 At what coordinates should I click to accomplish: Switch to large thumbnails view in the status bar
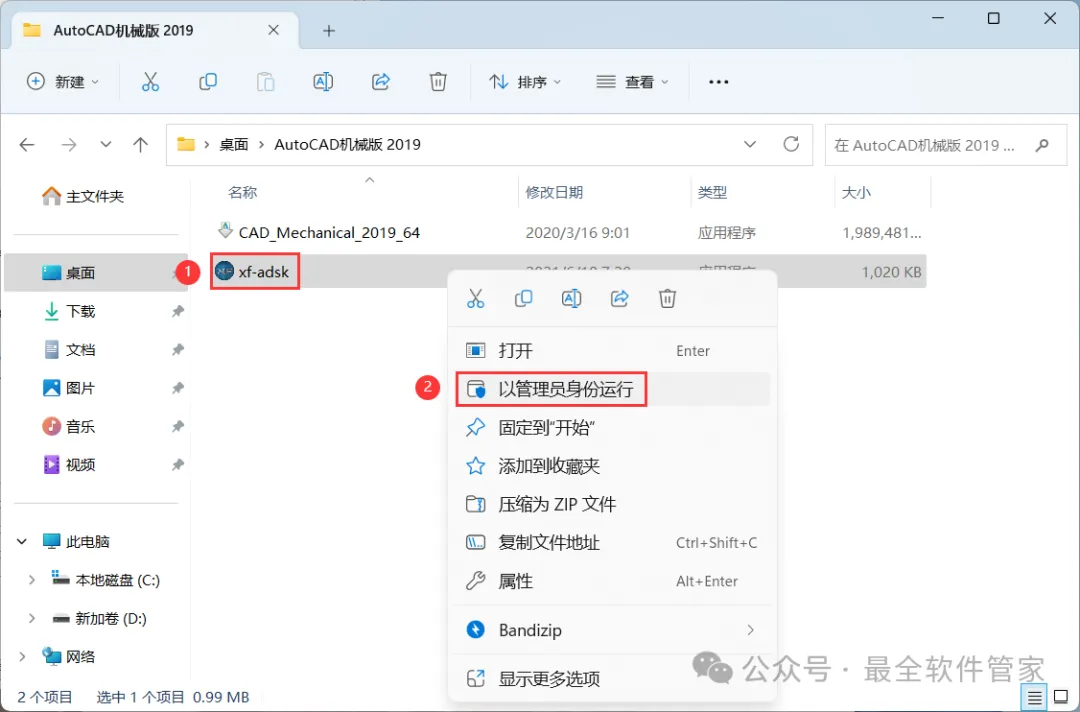coord(1061,697)
